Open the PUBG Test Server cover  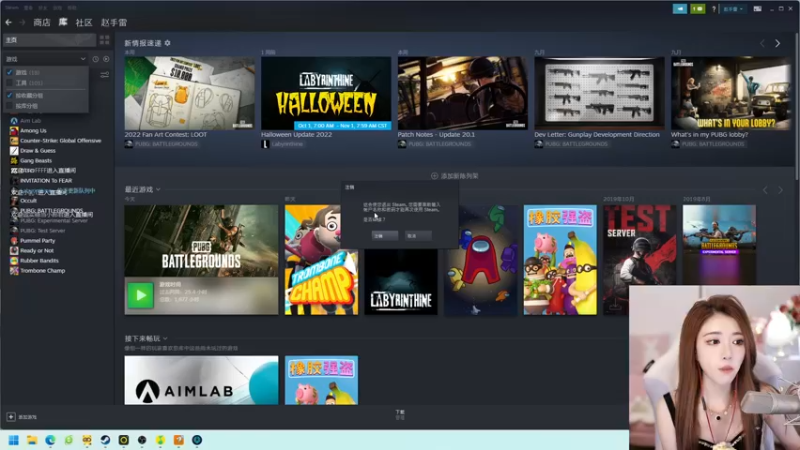click(640, 260)
